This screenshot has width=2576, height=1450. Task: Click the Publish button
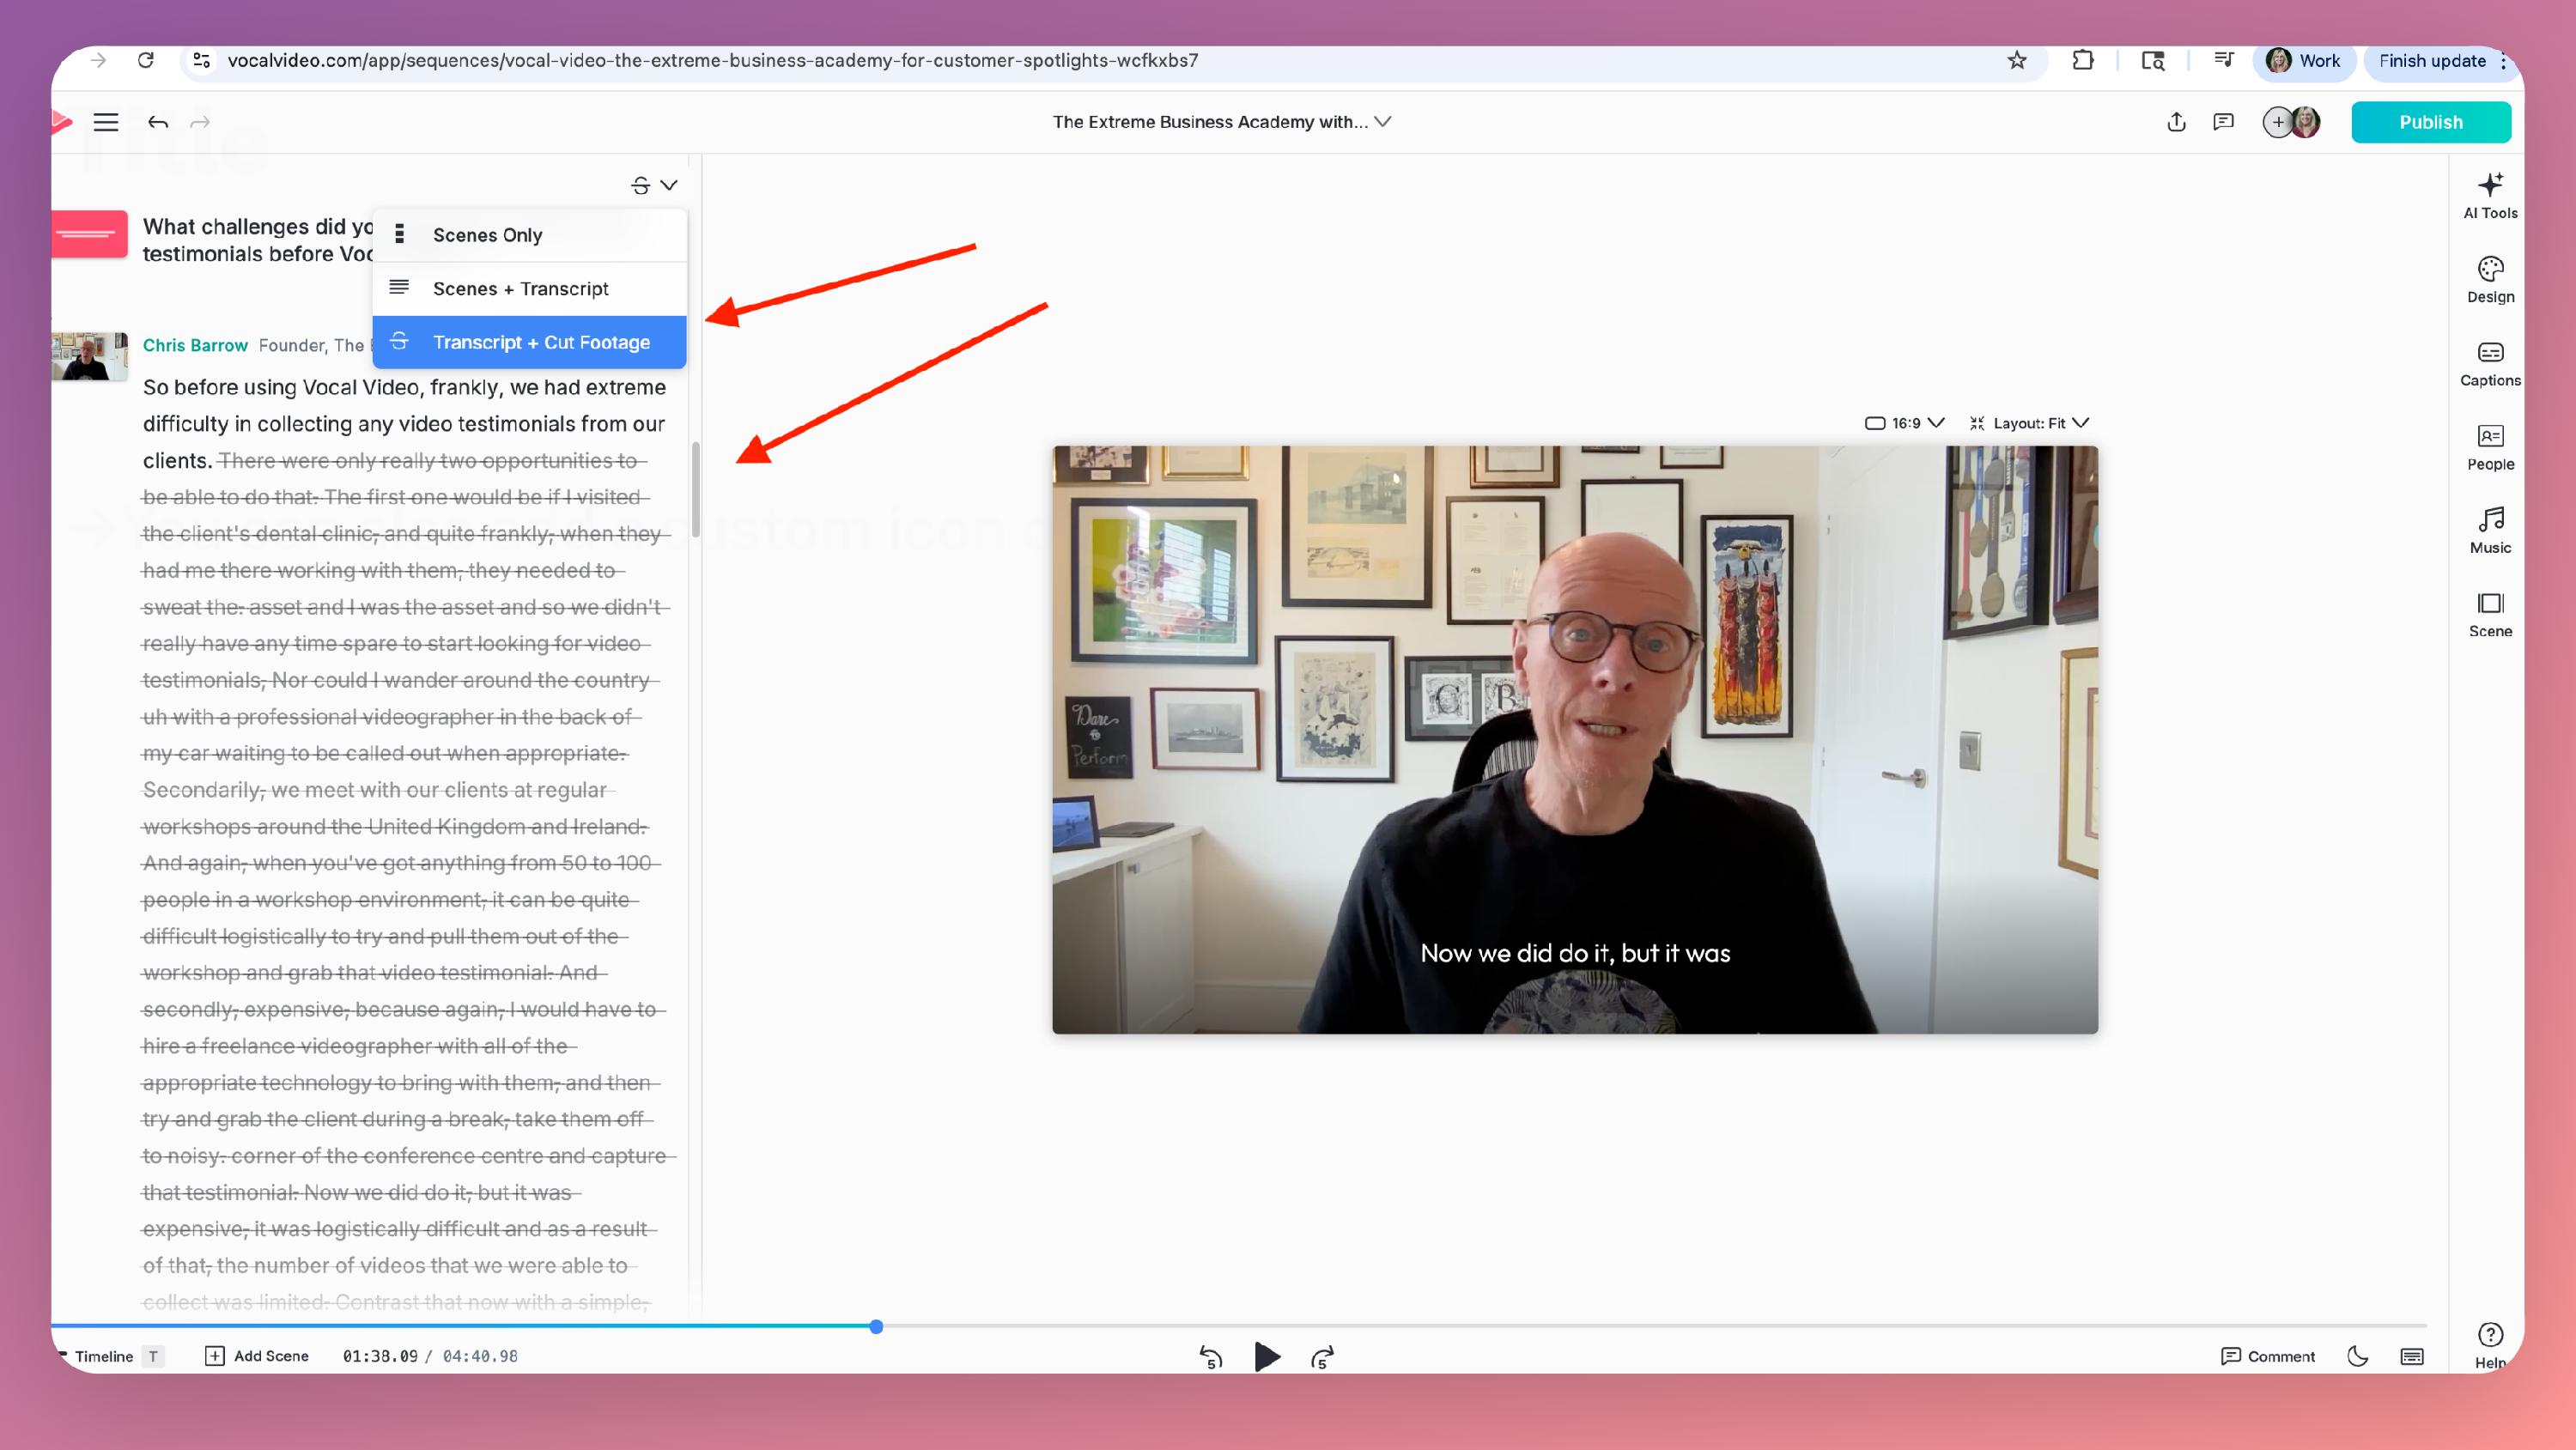pos(2430,122)
